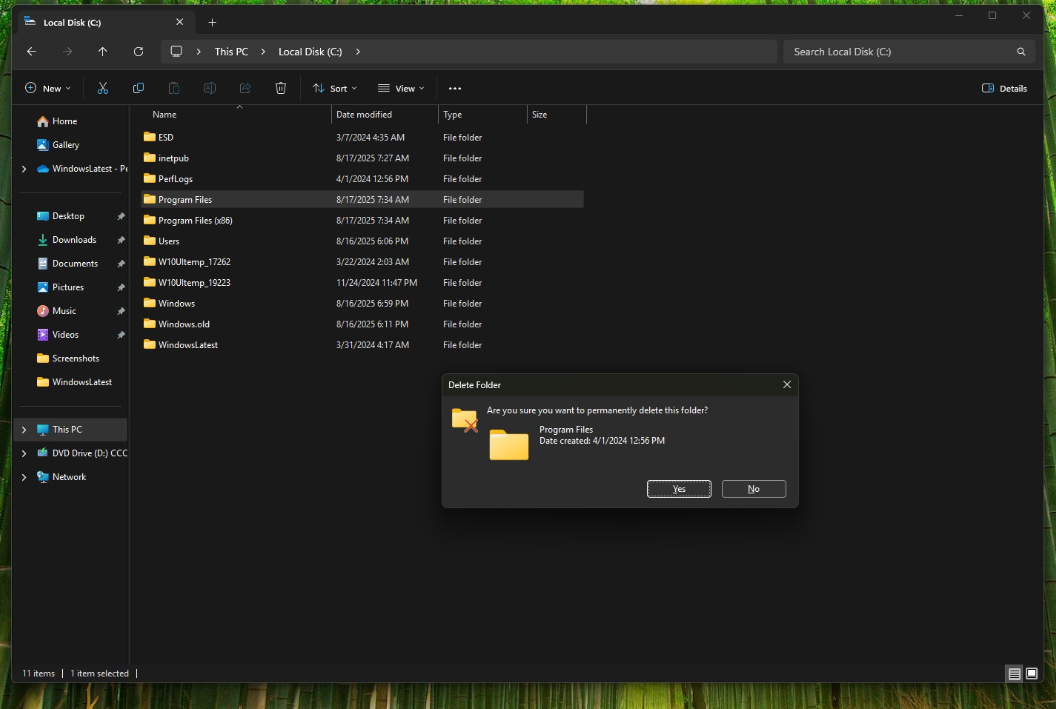Go up one directory level
The image size is (1056, 709).
pyautogui.click(x=102, y=51)
